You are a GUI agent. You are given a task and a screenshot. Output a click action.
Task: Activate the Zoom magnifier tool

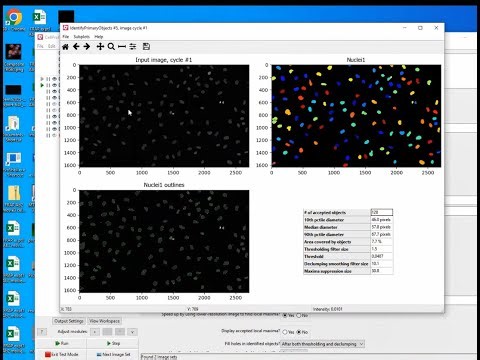pos(111,47)
